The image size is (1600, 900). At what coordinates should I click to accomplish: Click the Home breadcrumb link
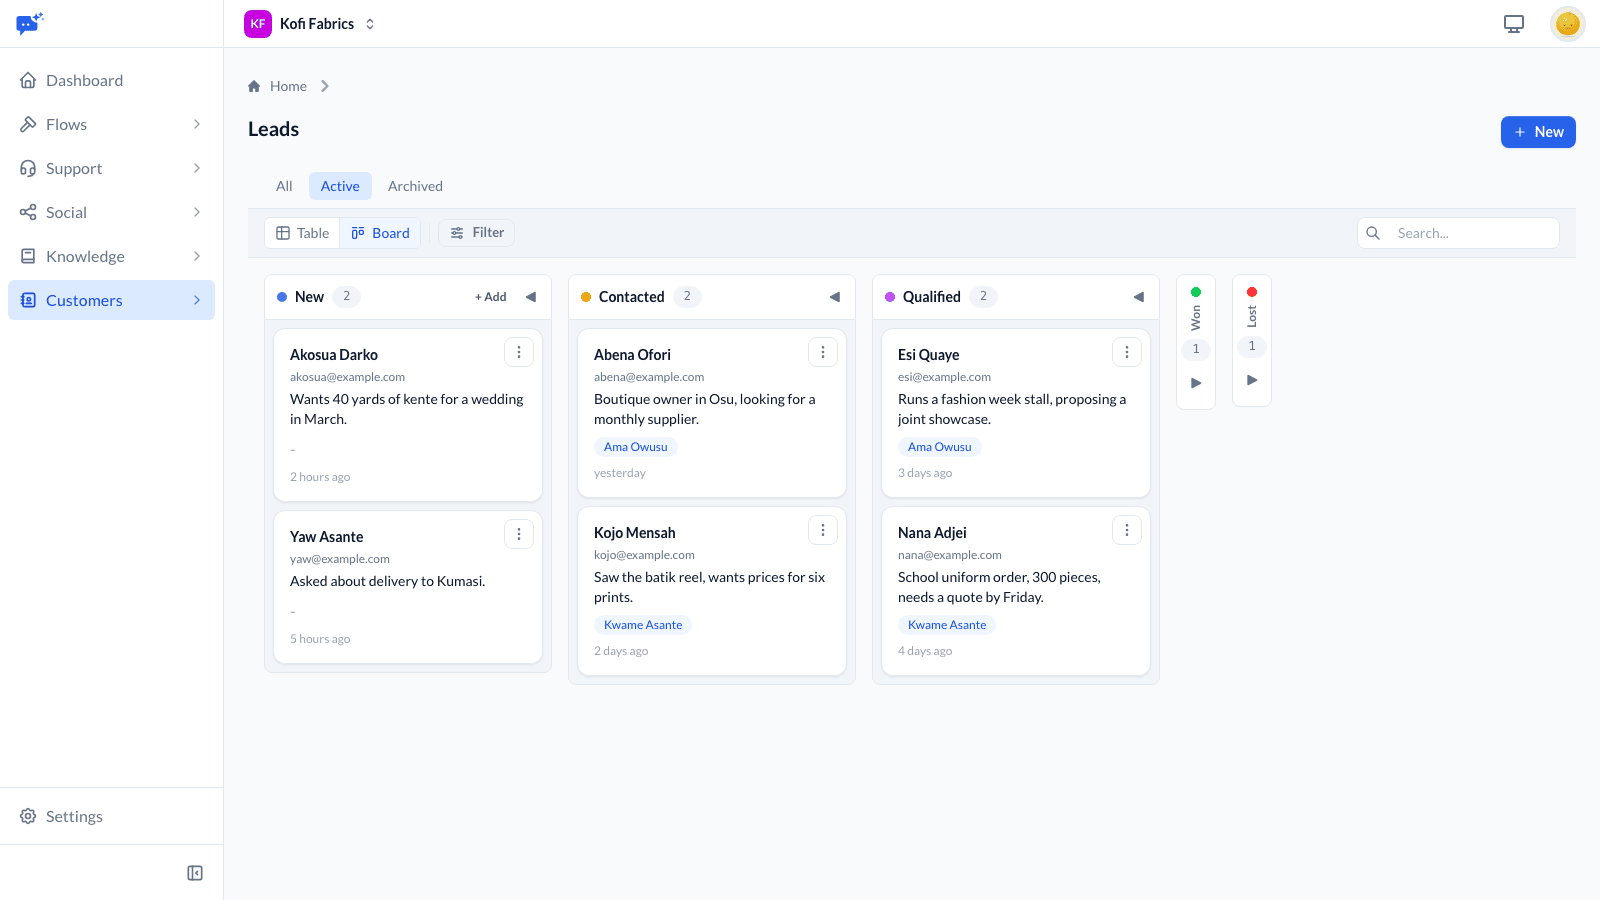click(288, 86)
